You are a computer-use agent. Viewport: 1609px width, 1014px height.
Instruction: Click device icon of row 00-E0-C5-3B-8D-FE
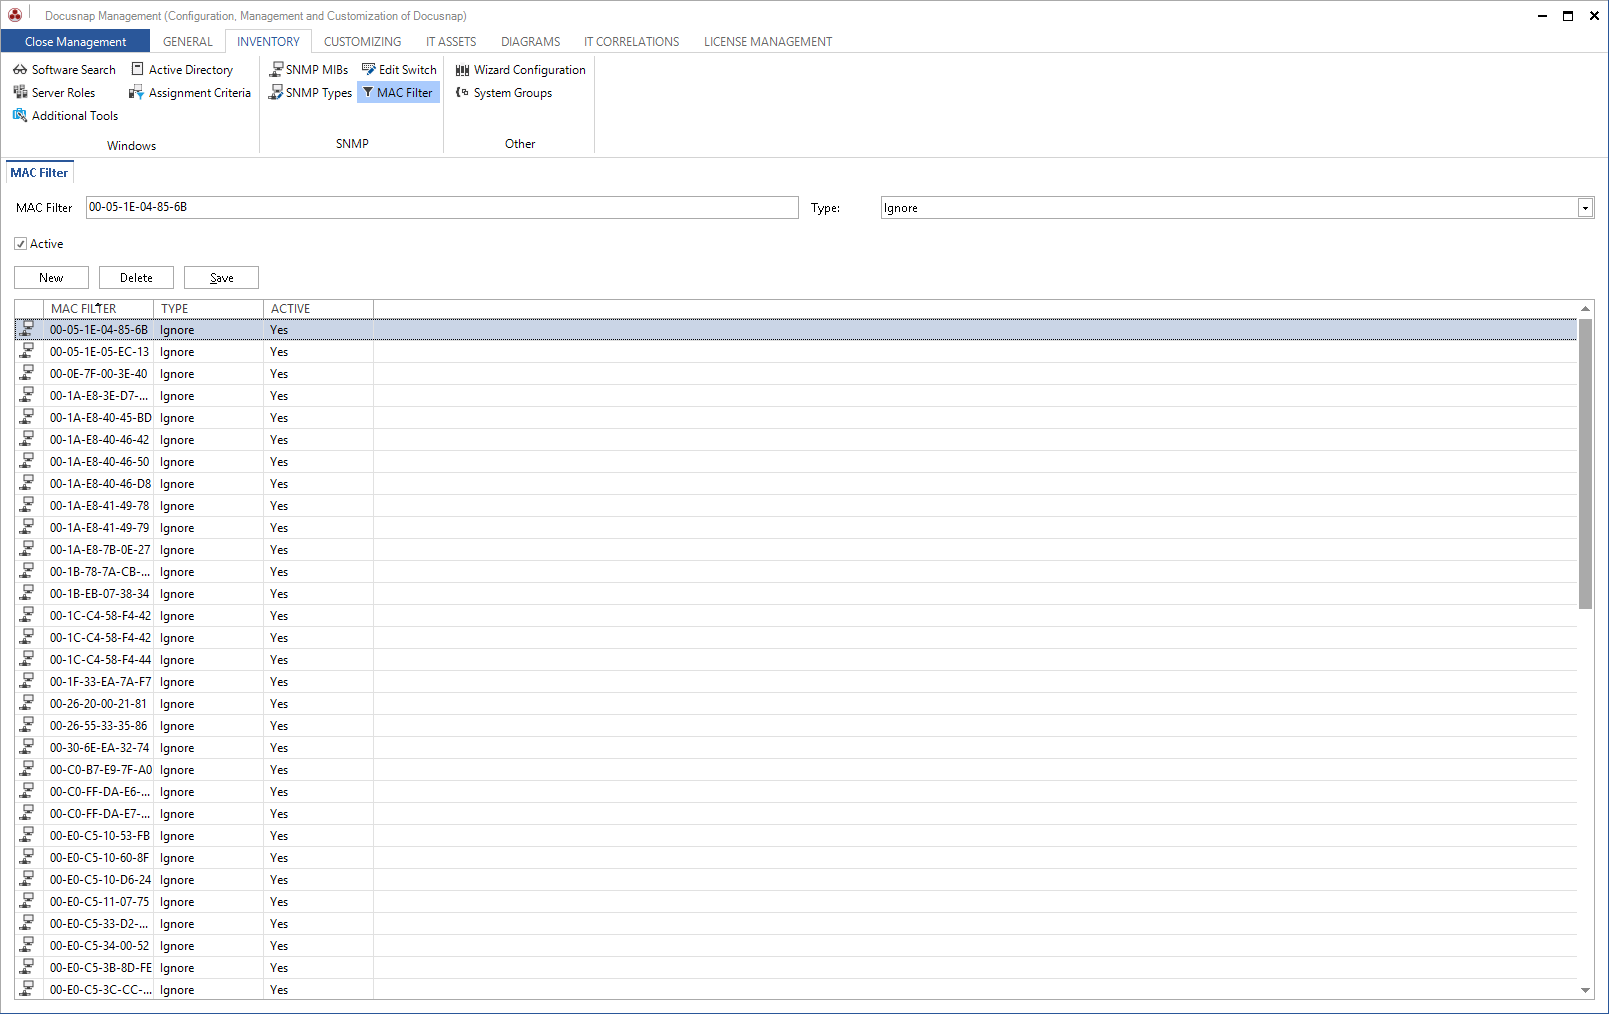[x=28, y=967]
